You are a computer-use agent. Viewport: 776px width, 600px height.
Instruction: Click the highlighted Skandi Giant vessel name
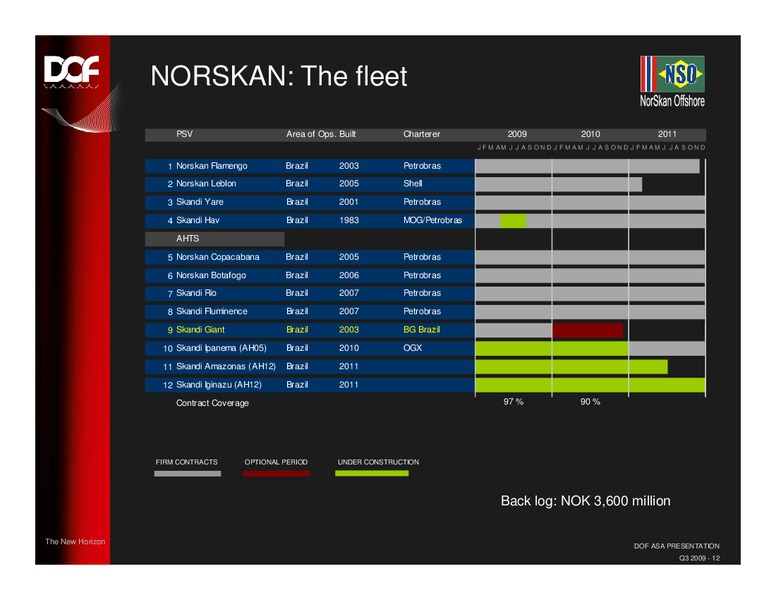(200, 330)
